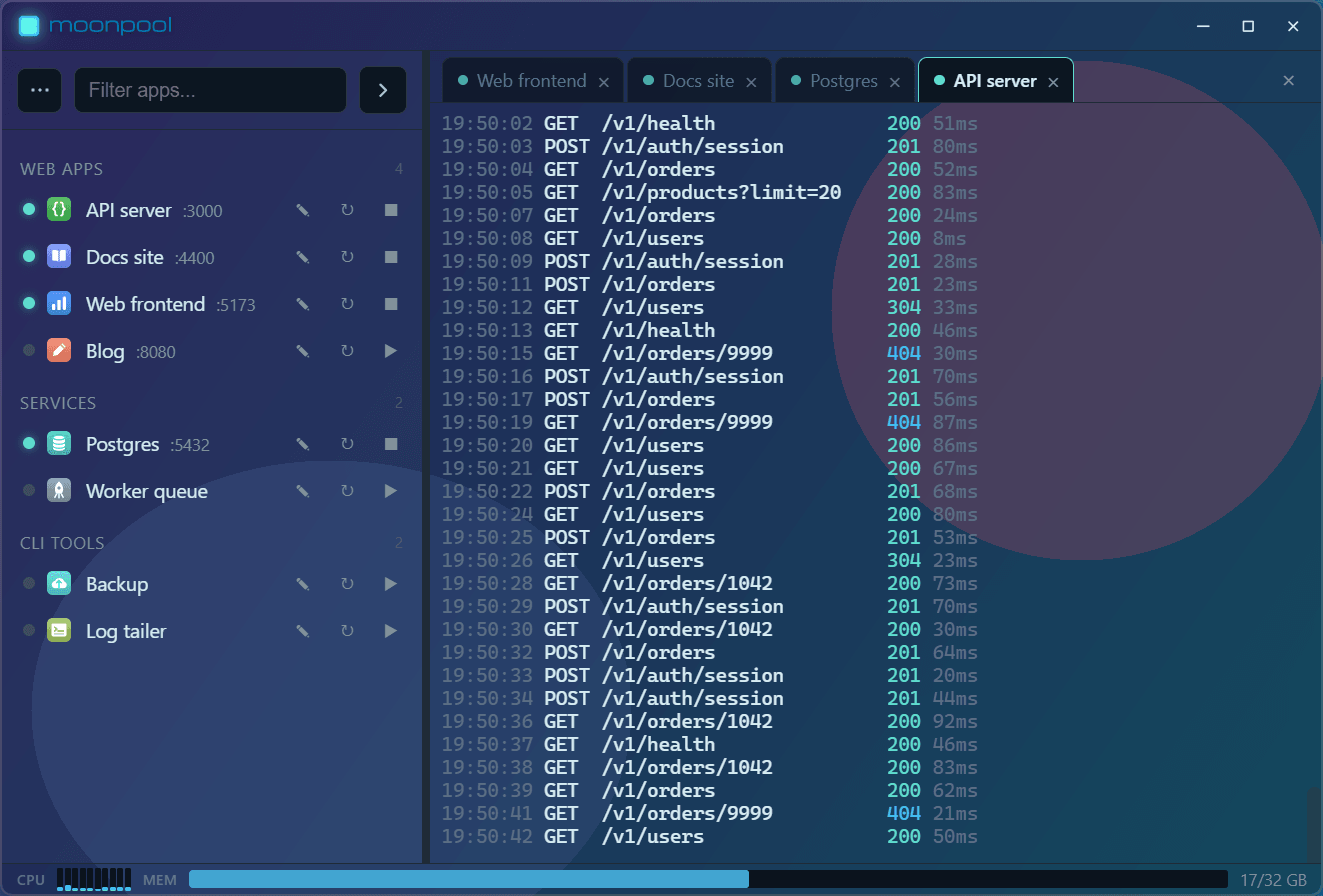
Task: Switch to the Web frontend tab
Action: [532, 81]
